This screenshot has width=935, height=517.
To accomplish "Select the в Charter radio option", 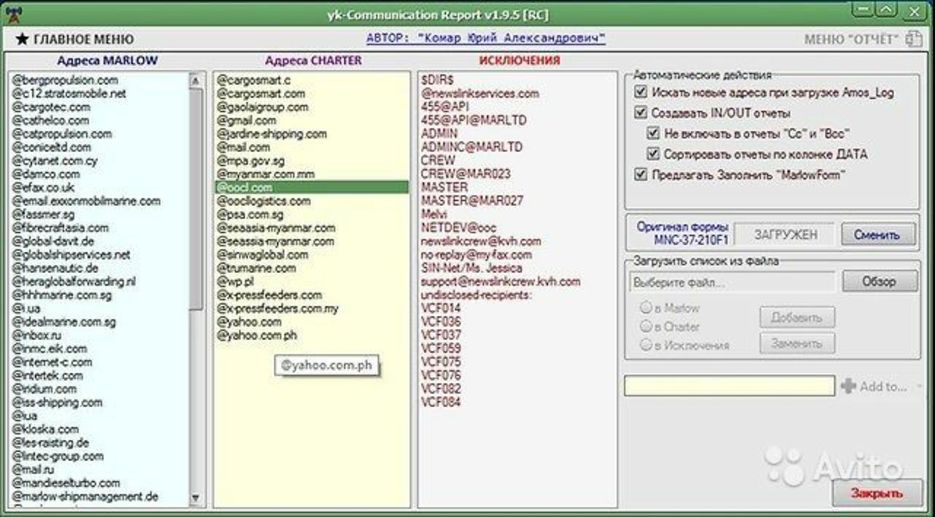I will pyautogui.click(x=645, y=326).
